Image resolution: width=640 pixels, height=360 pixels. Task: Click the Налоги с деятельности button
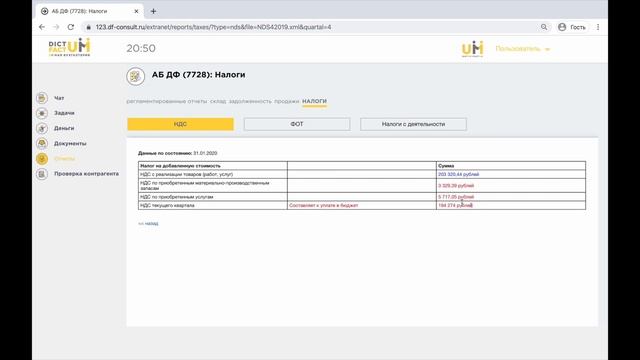(413, 124)
